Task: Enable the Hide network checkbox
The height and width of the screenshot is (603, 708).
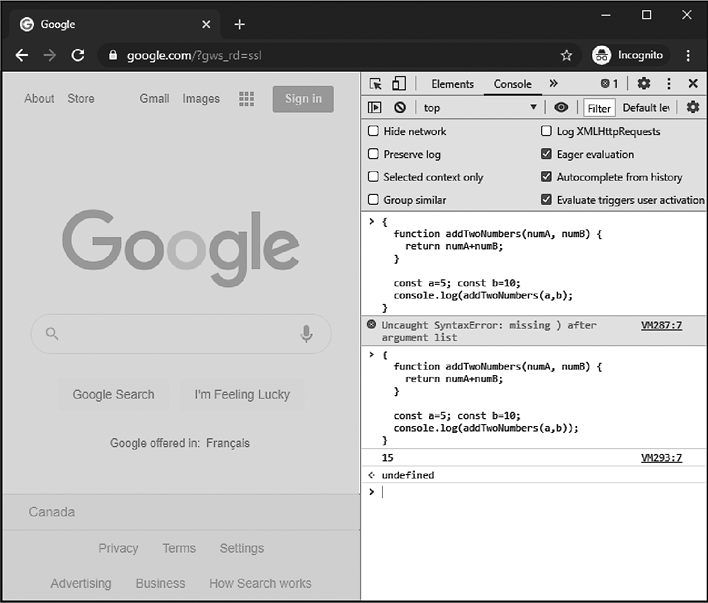Action: pyautogui.click(x=374, y=131)
